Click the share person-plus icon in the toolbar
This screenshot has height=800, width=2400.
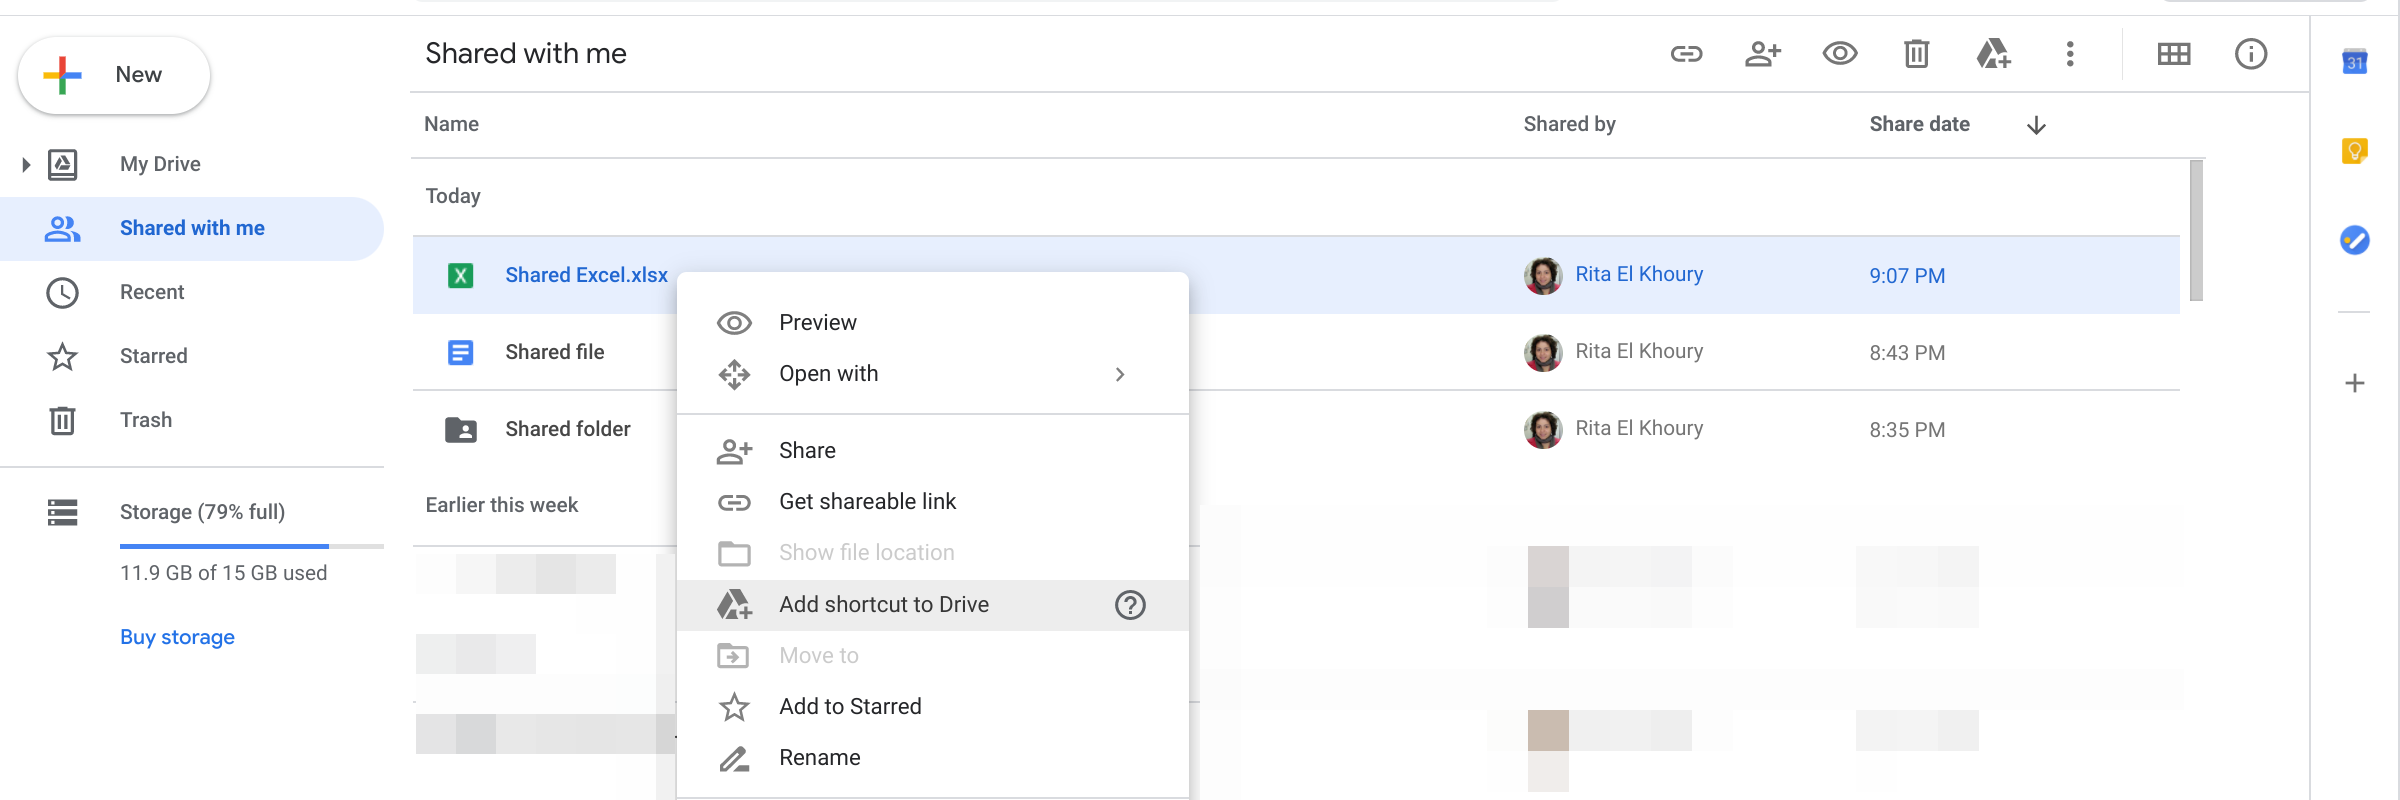pos(1763,54)
